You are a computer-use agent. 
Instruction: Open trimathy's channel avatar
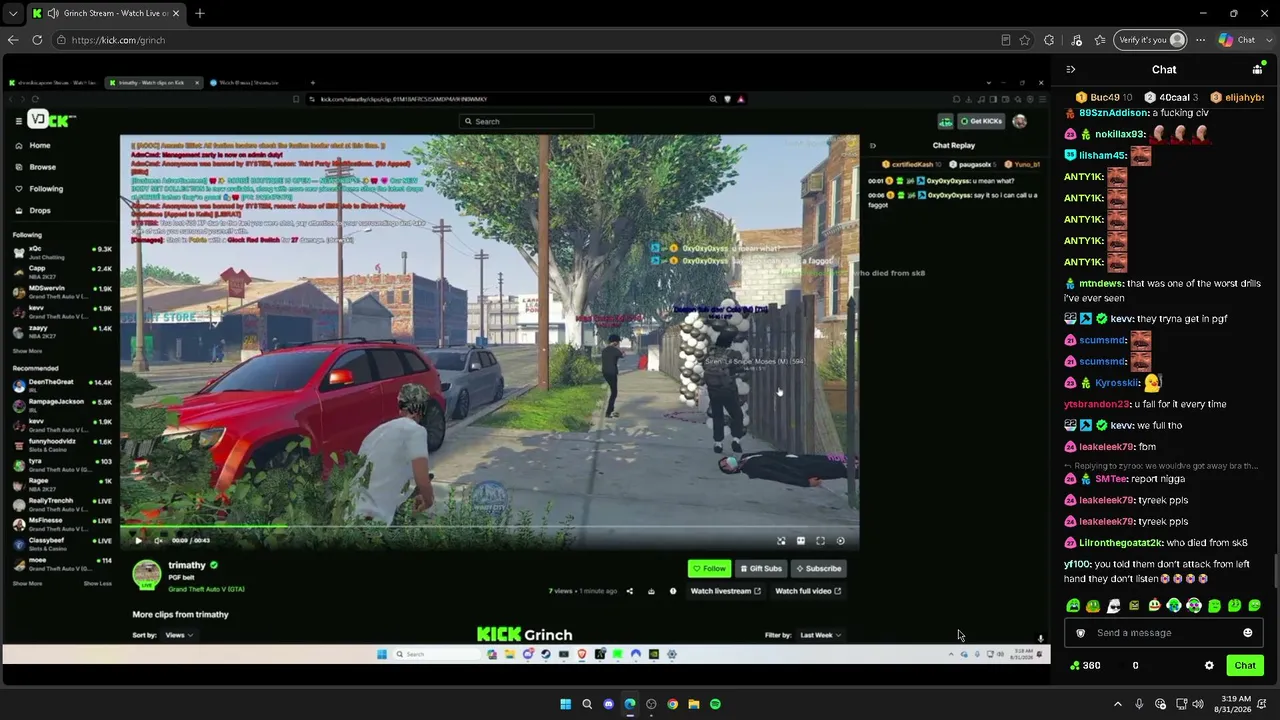click(147, 573)
